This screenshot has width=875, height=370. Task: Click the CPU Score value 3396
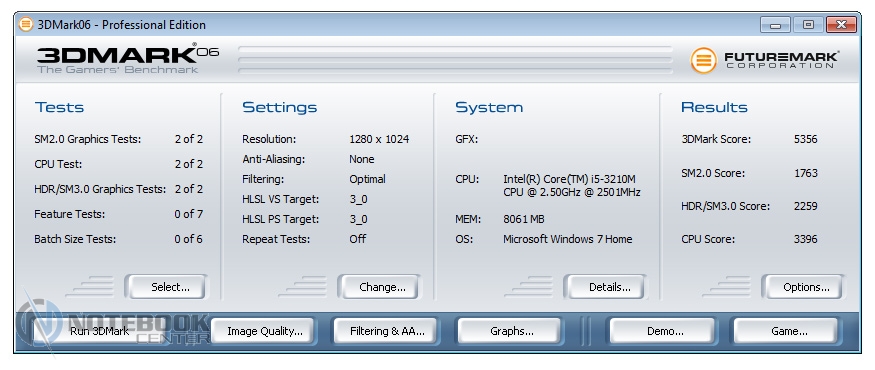pos(805,239)
